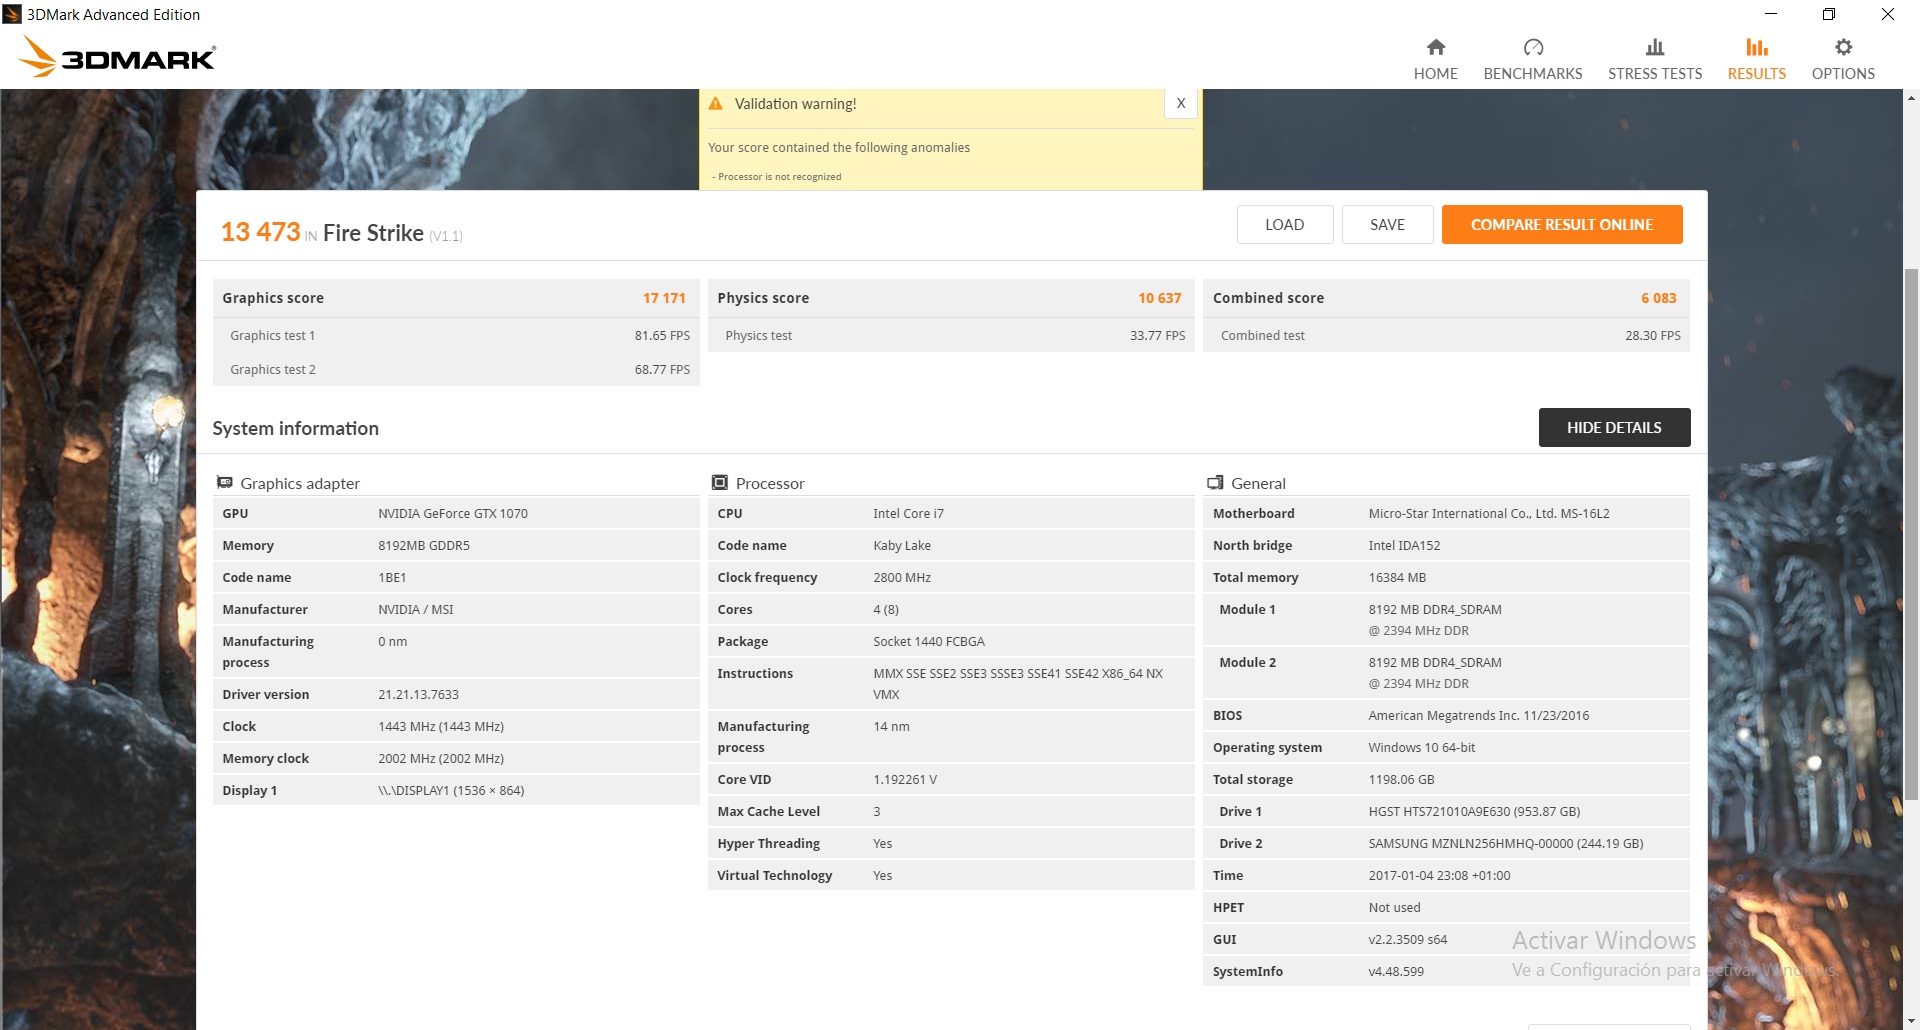The image size is (1920, 1030).
Task: Click the 'System information' heading
Action: 295,428
